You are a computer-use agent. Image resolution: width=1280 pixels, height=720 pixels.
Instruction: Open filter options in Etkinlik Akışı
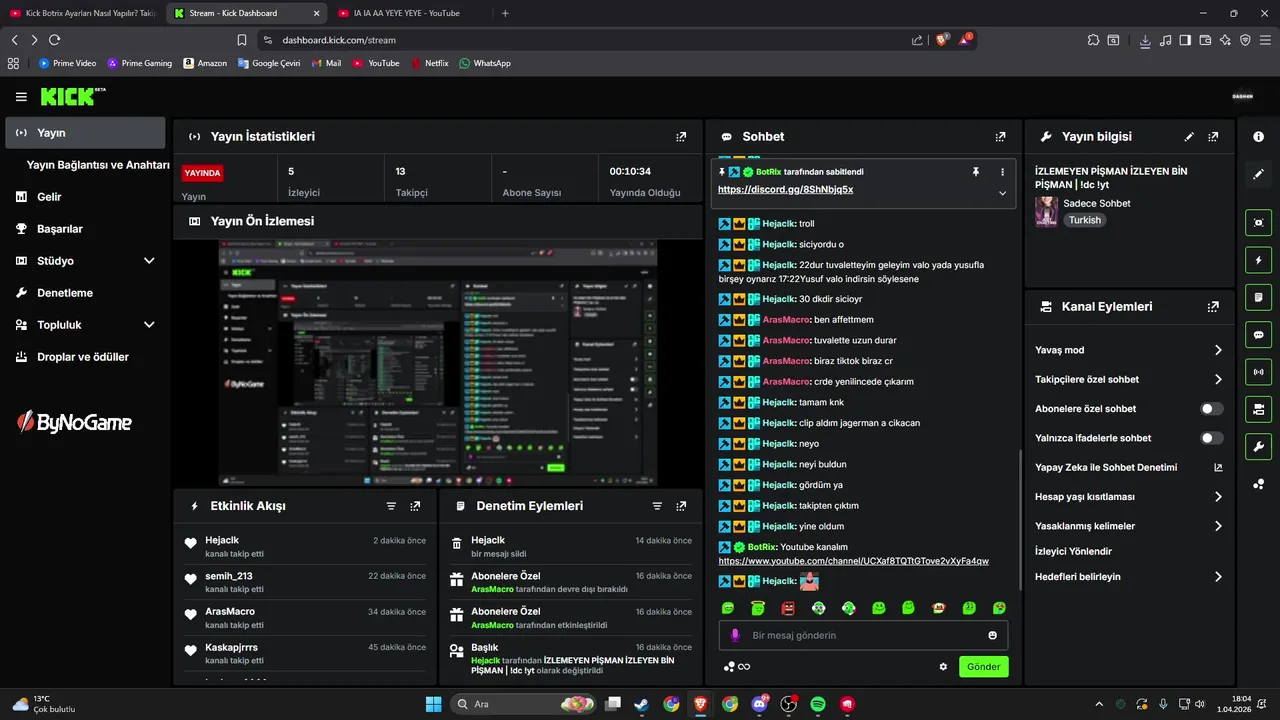(391, 506)
